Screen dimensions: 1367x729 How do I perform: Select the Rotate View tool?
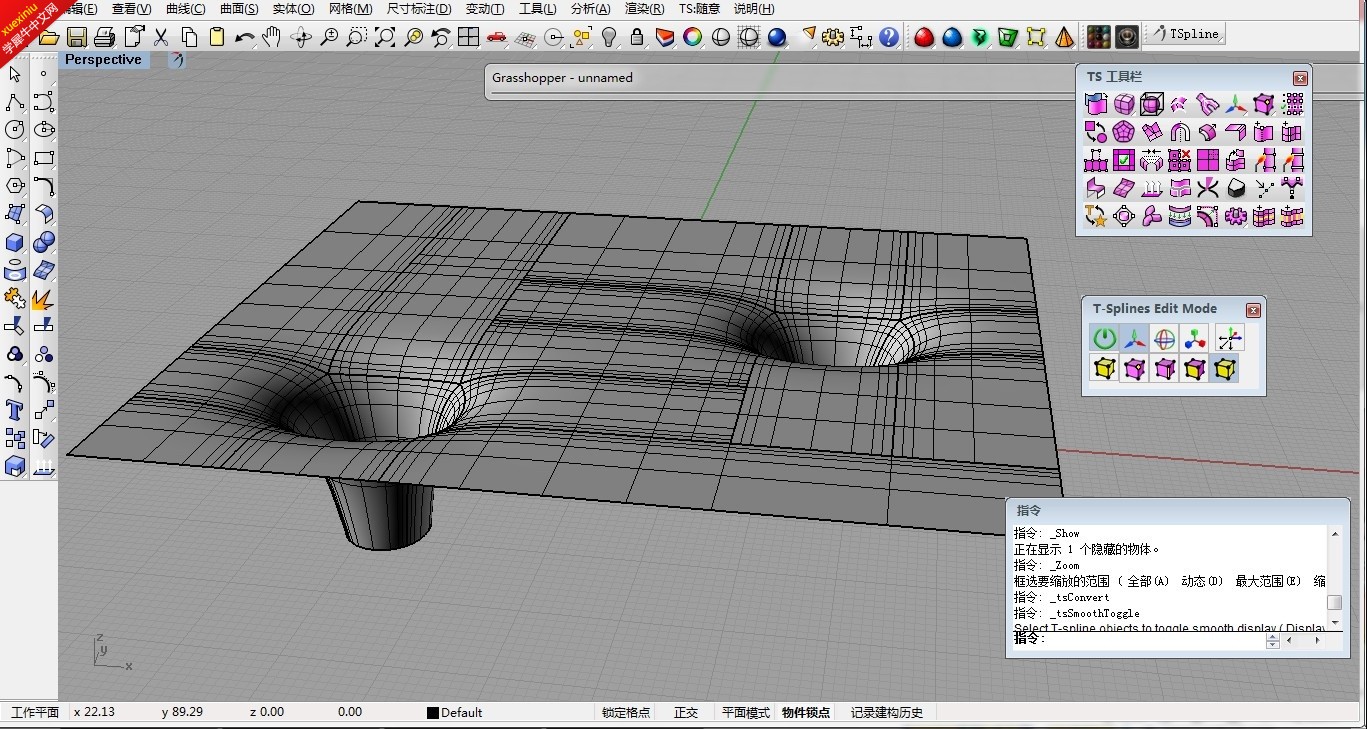tap(300, 38)
